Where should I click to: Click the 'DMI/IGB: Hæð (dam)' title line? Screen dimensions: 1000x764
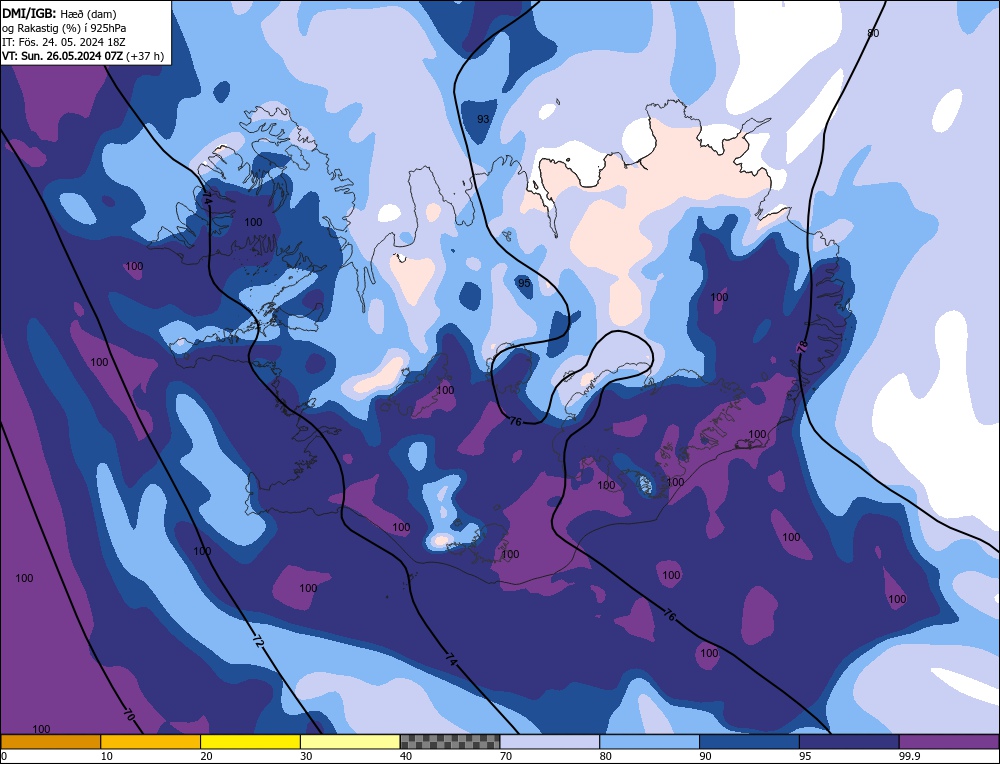59,13
